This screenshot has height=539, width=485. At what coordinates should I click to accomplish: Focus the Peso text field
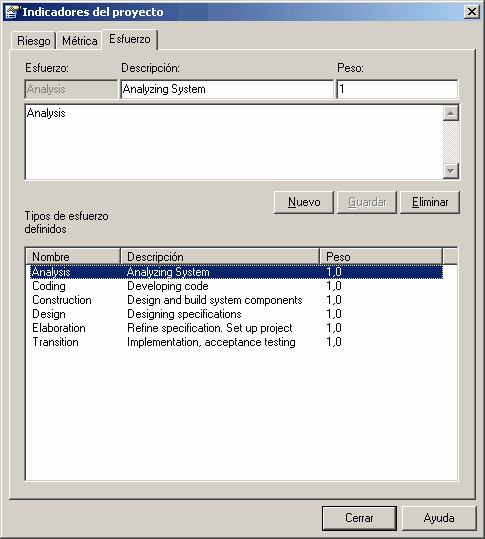coord(397,89)
